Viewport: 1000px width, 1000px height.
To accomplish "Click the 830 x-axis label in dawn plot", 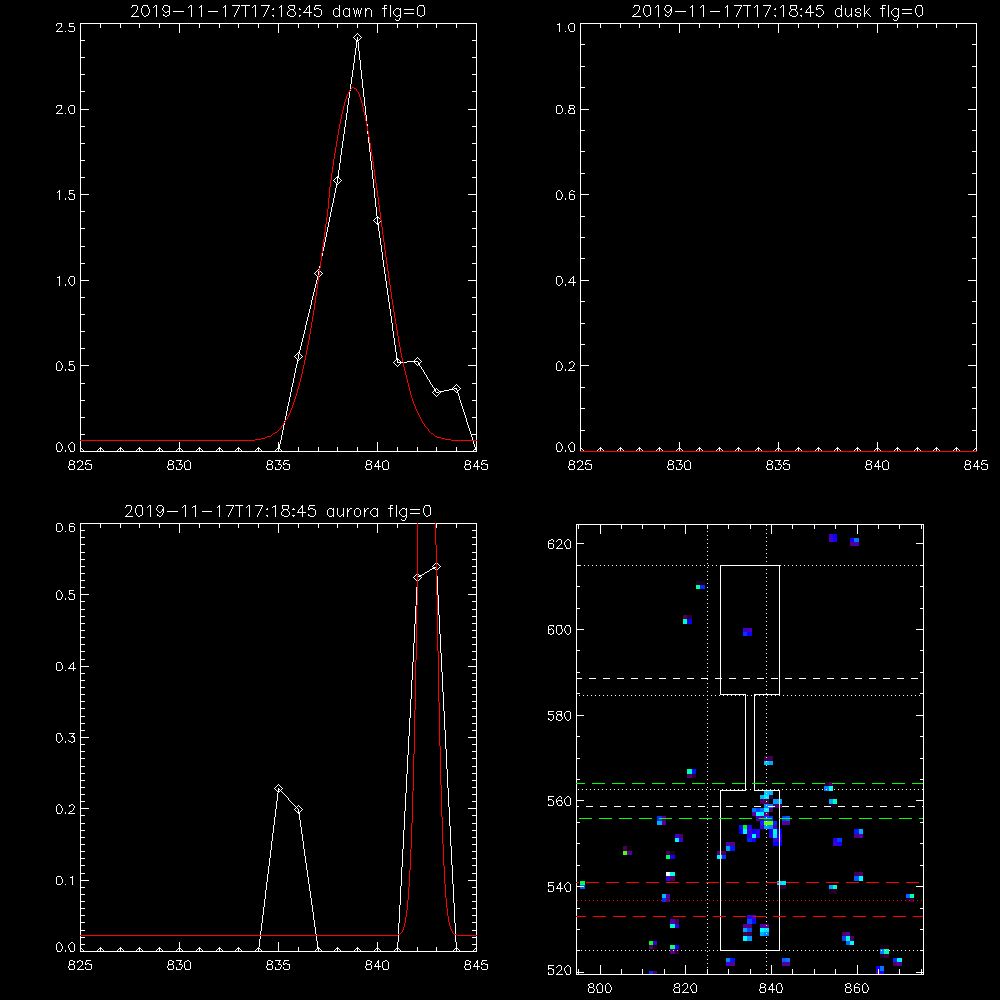I will 179,465.
